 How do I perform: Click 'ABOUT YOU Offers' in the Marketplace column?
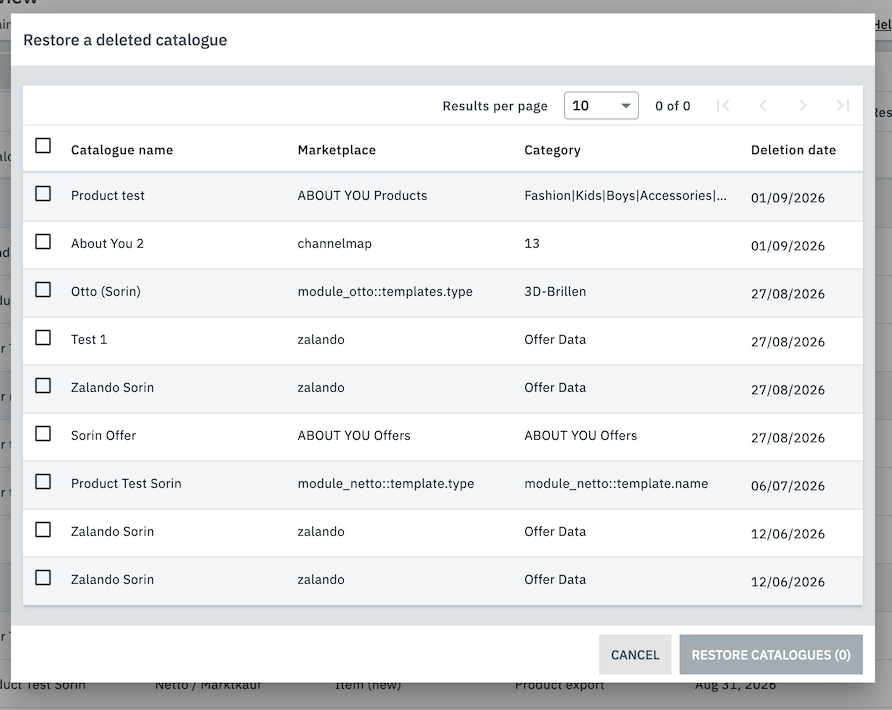tap(354, 435)
